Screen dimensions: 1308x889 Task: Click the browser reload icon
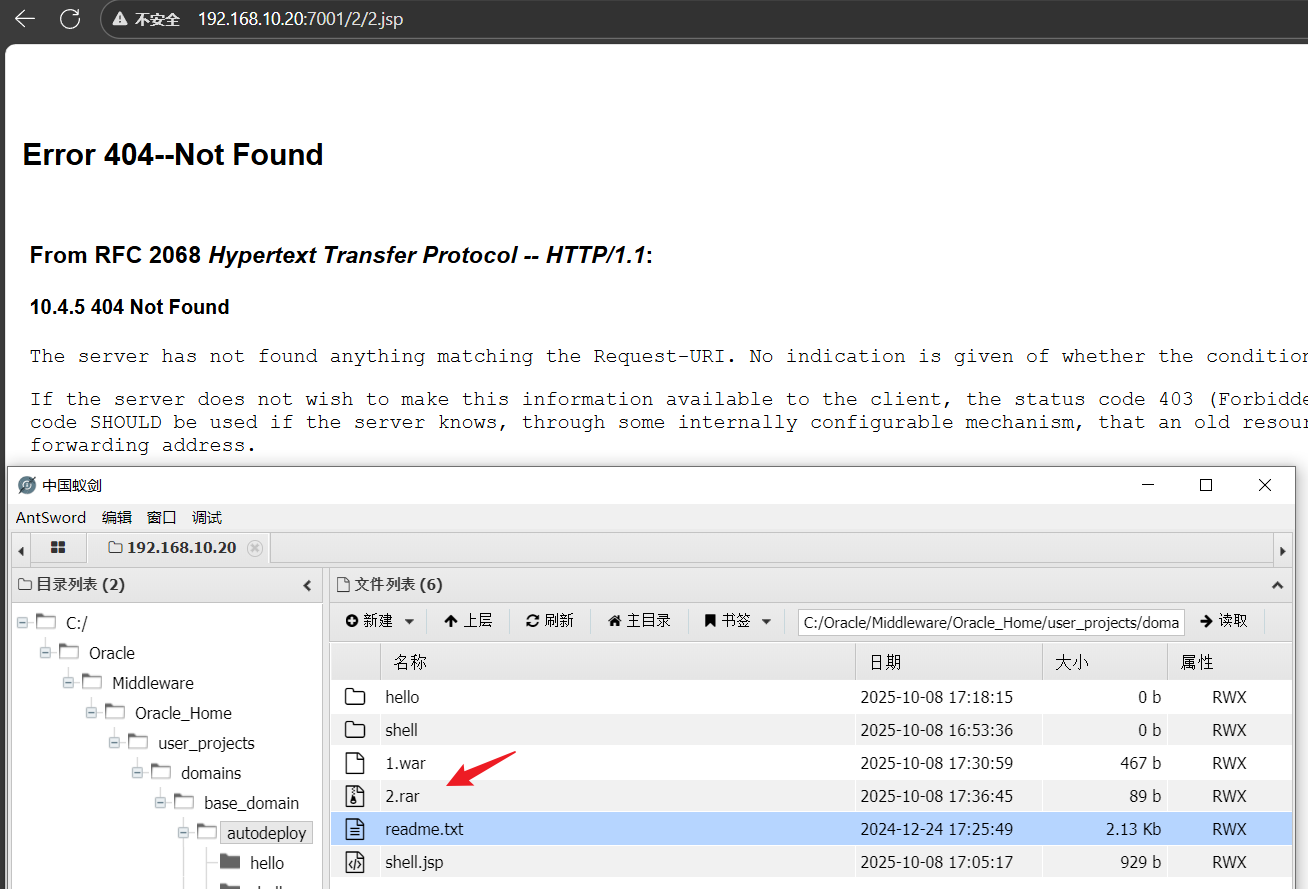click(x=70, y=19)
